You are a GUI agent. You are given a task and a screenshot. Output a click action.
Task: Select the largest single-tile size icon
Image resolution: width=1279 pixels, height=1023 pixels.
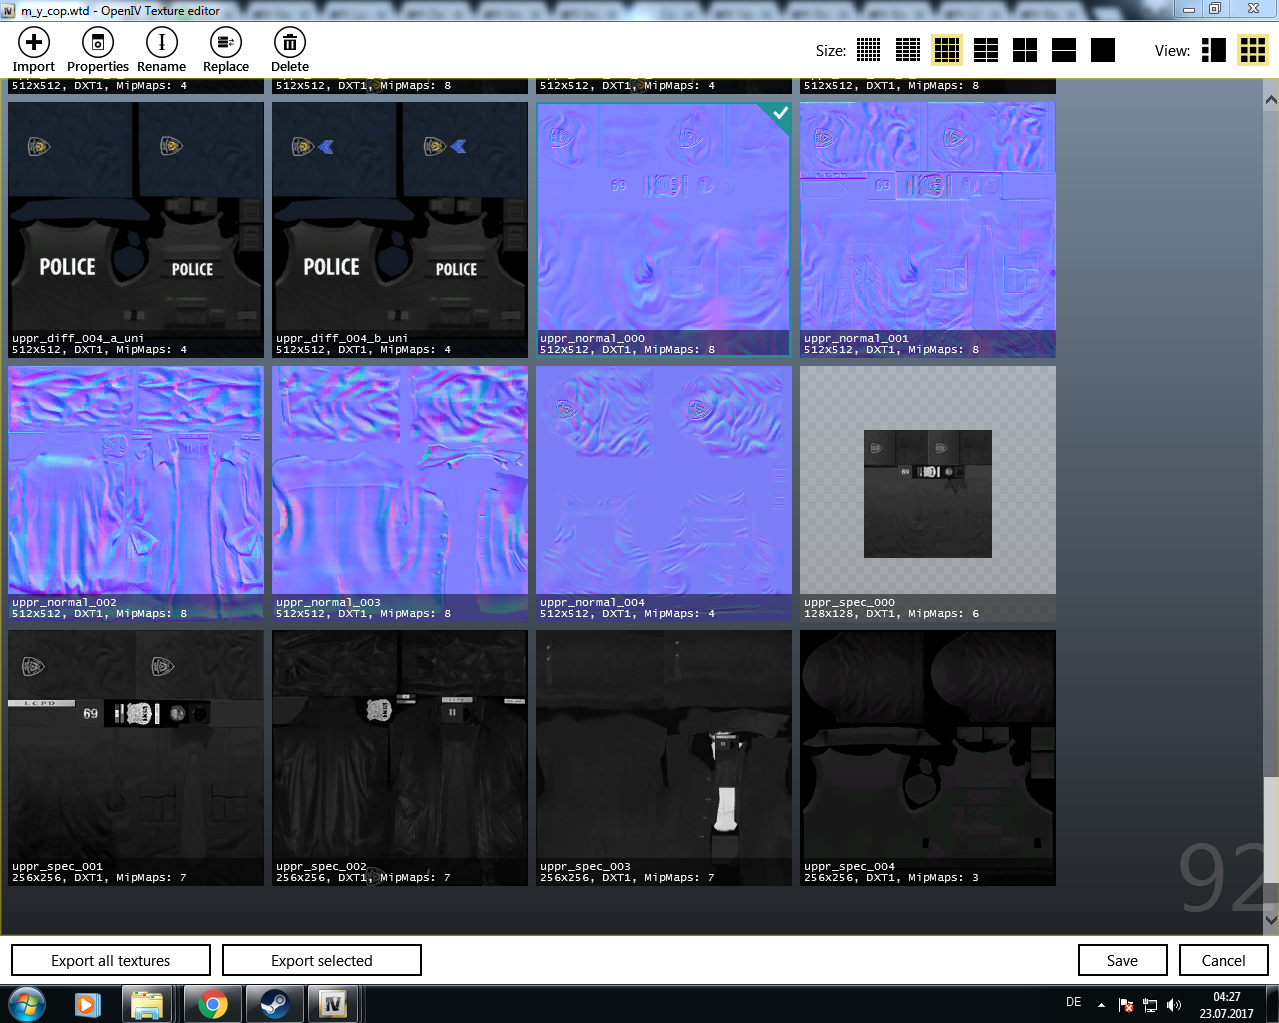click(x=1102, y=50)
